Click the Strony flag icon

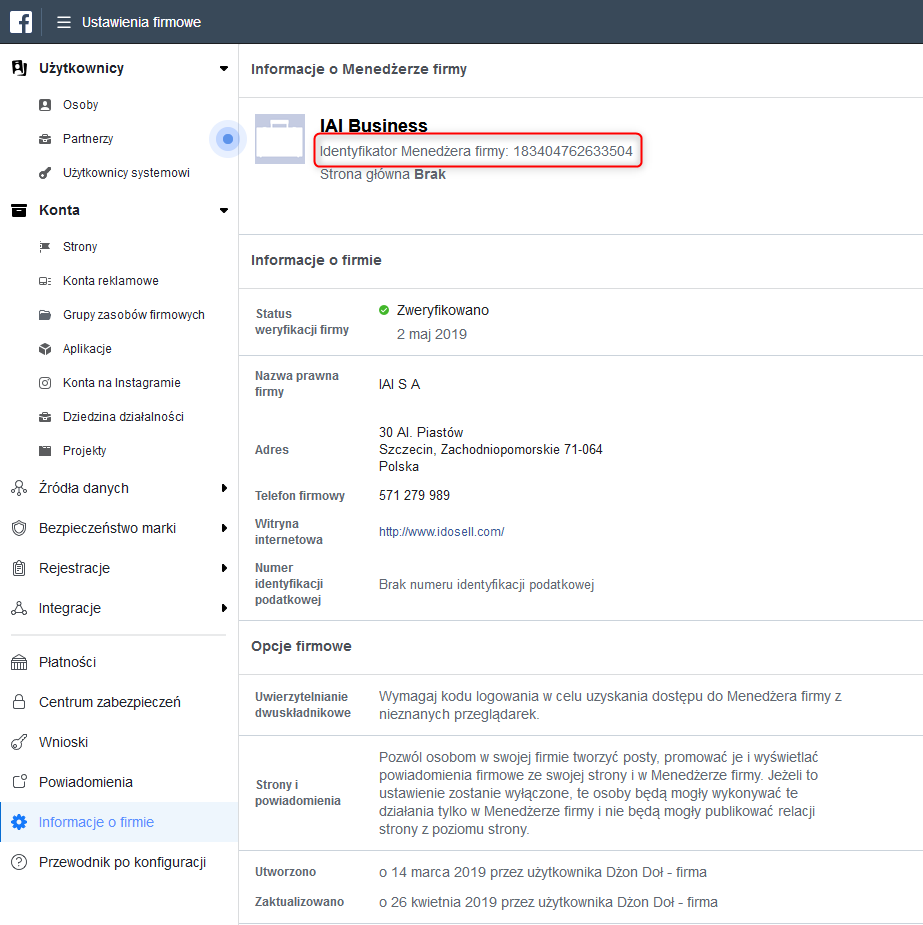pos(45,247)
